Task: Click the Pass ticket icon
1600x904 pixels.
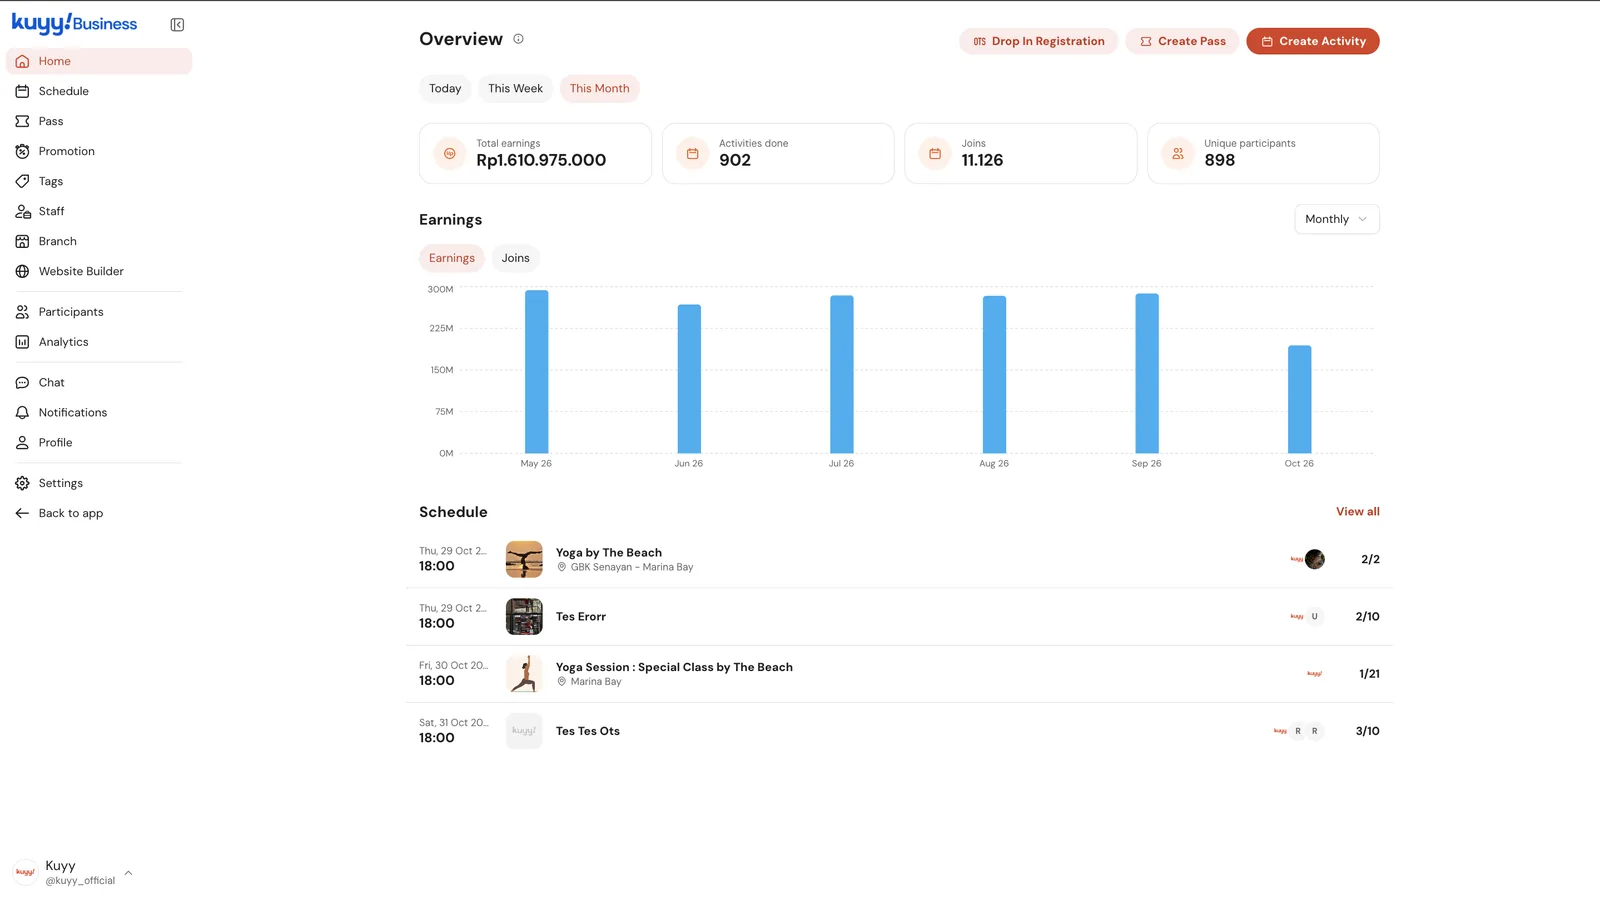Action: pyautogui.click(x=22, y=121)
